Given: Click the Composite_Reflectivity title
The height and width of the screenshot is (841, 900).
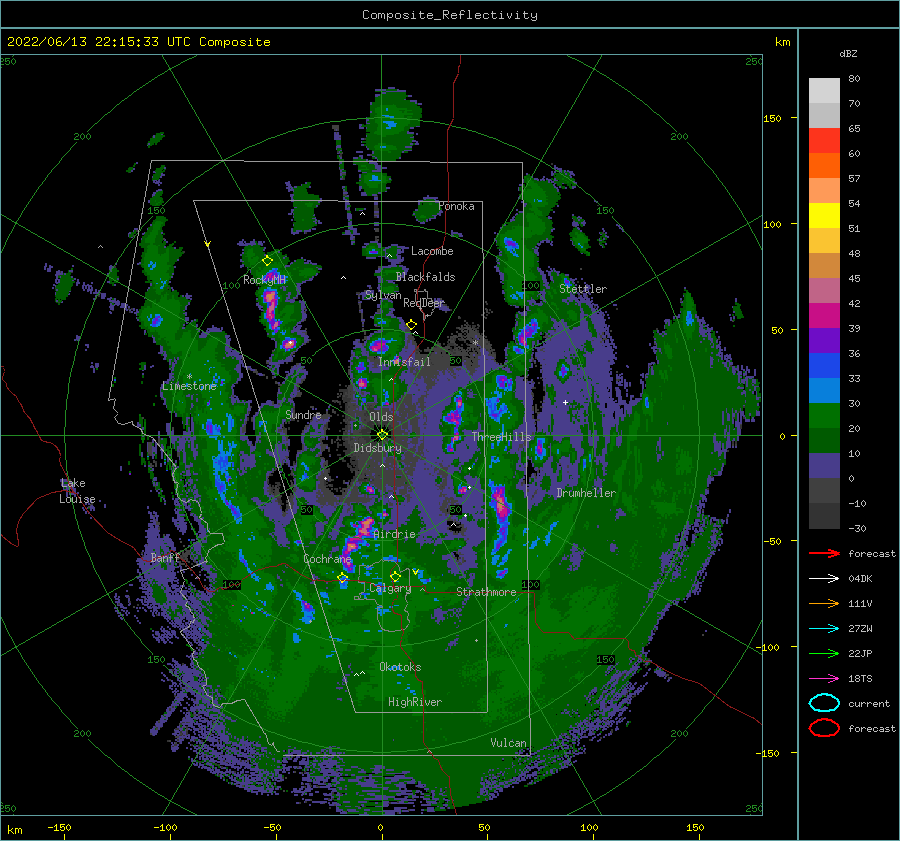Looking at the screenshot, I should (x=450, y=15).
